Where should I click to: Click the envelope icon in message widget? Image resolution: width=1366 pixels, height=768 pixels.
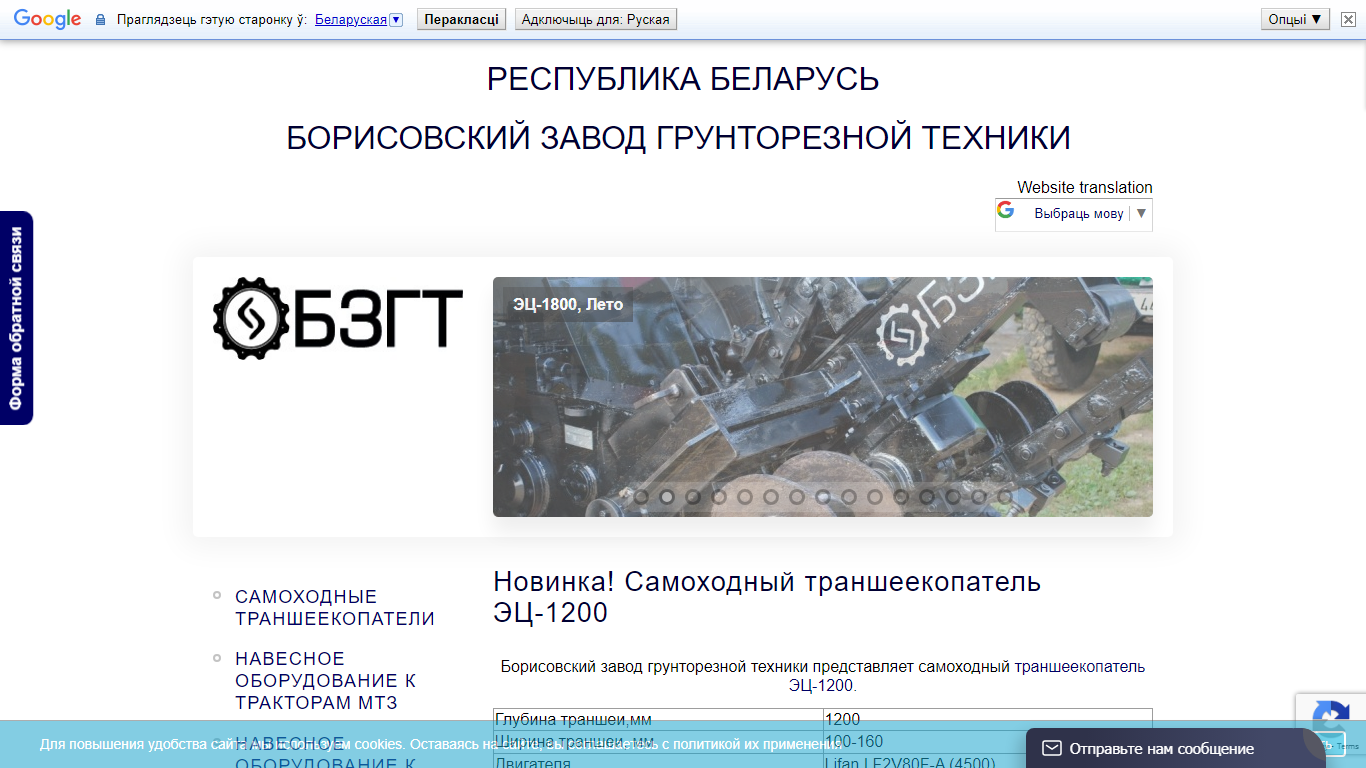(1052, 748)
